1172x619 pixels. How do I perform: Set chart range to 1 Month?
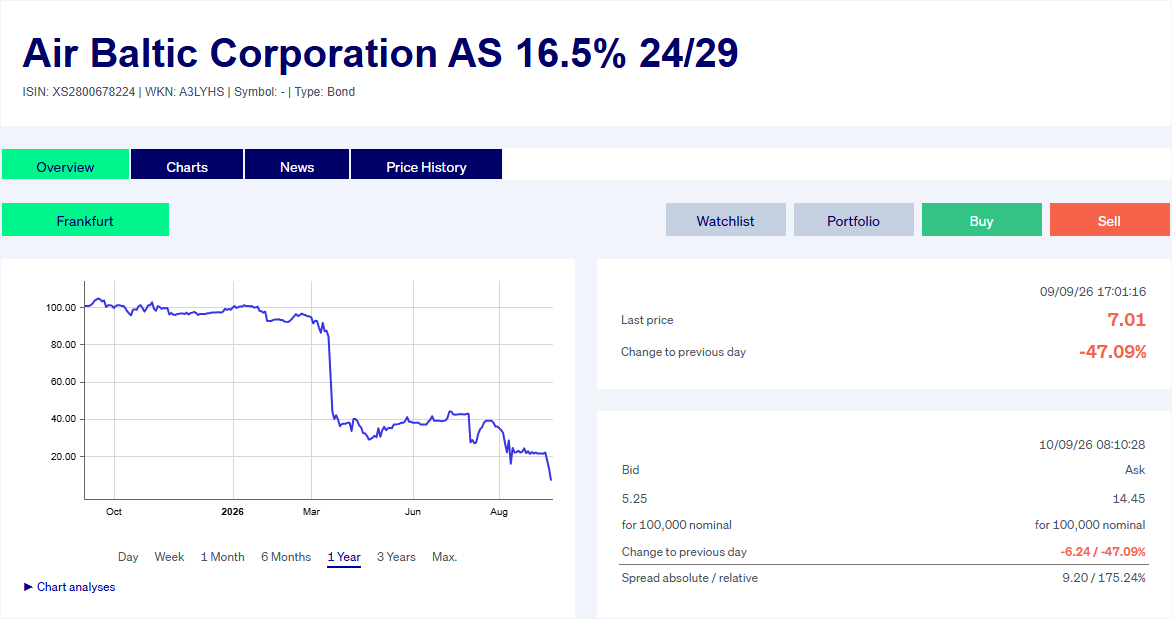point(223,557)
